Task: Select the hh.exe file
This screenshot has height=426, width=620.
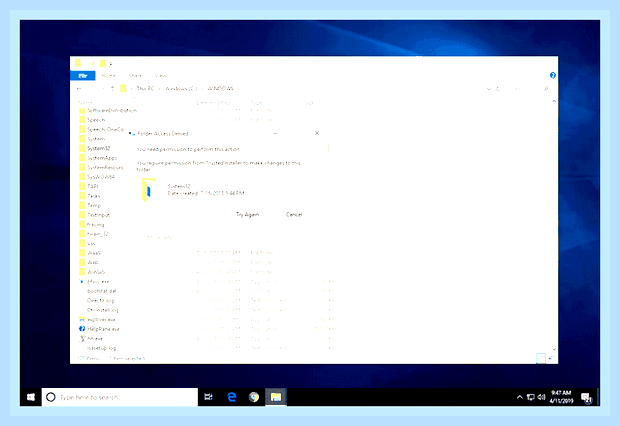Action: 91,339
